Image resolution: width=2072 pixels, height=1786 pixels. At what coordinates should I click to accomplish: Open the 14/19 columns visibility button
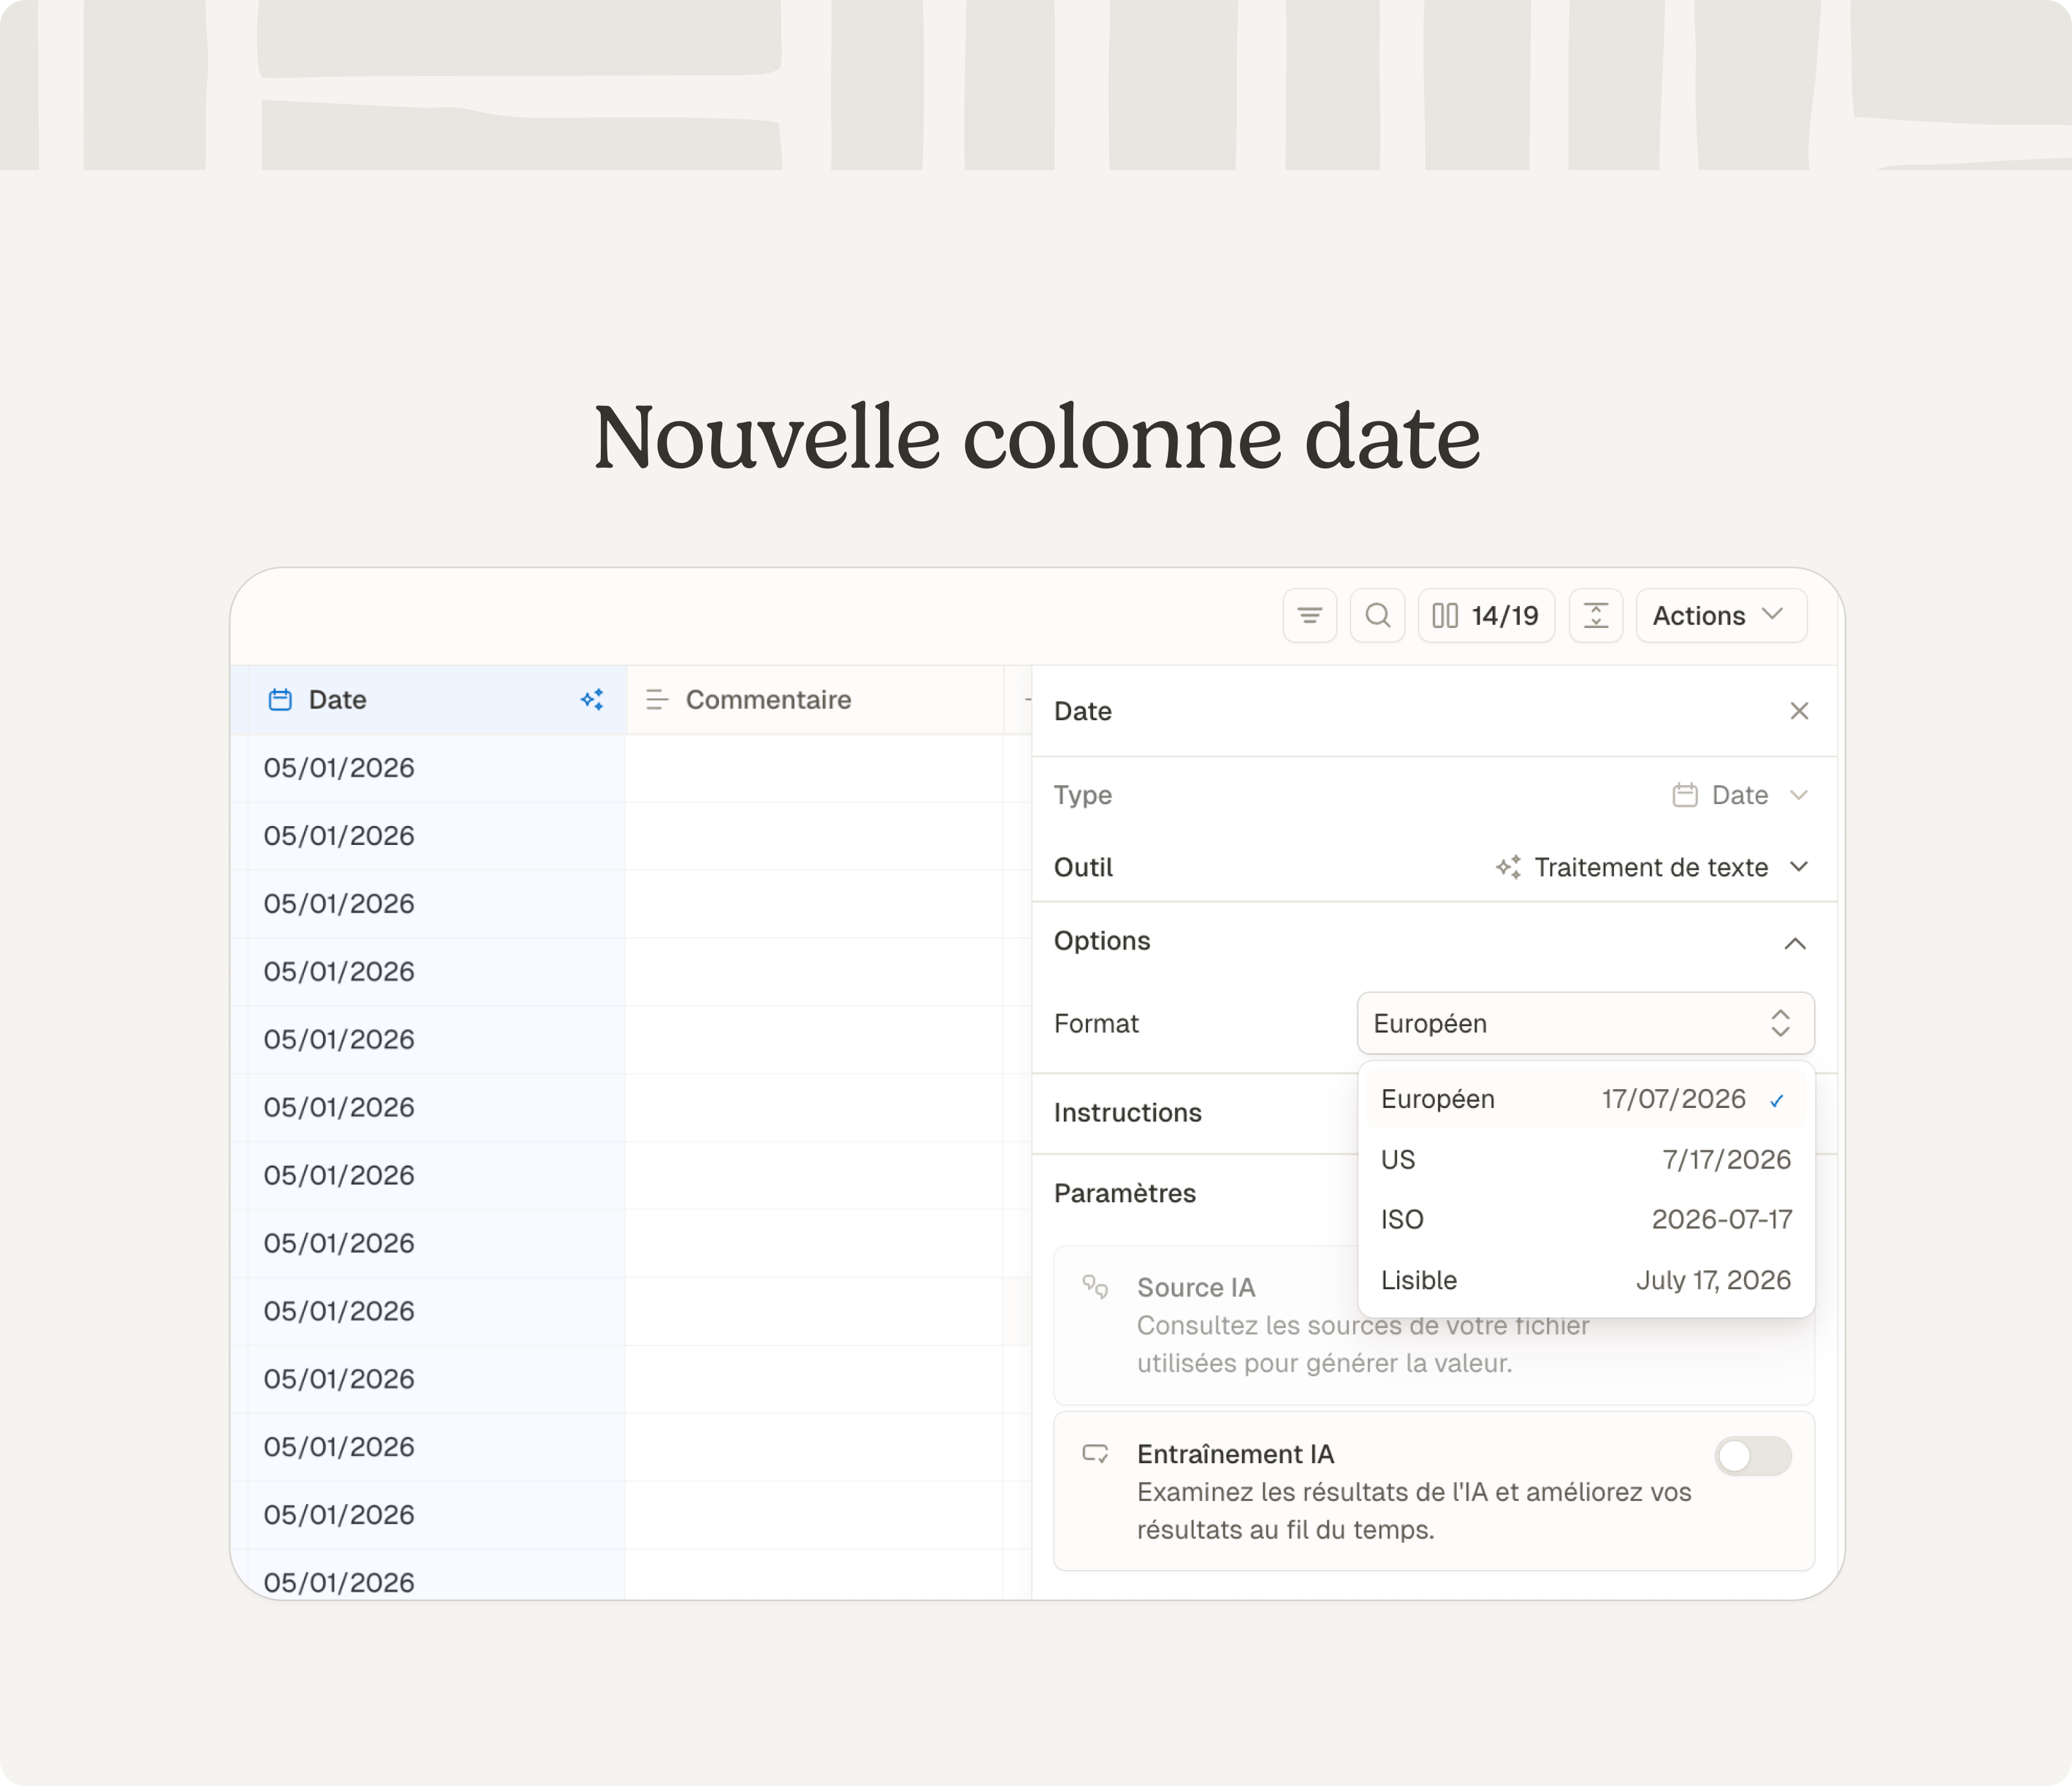[1486, 616]
